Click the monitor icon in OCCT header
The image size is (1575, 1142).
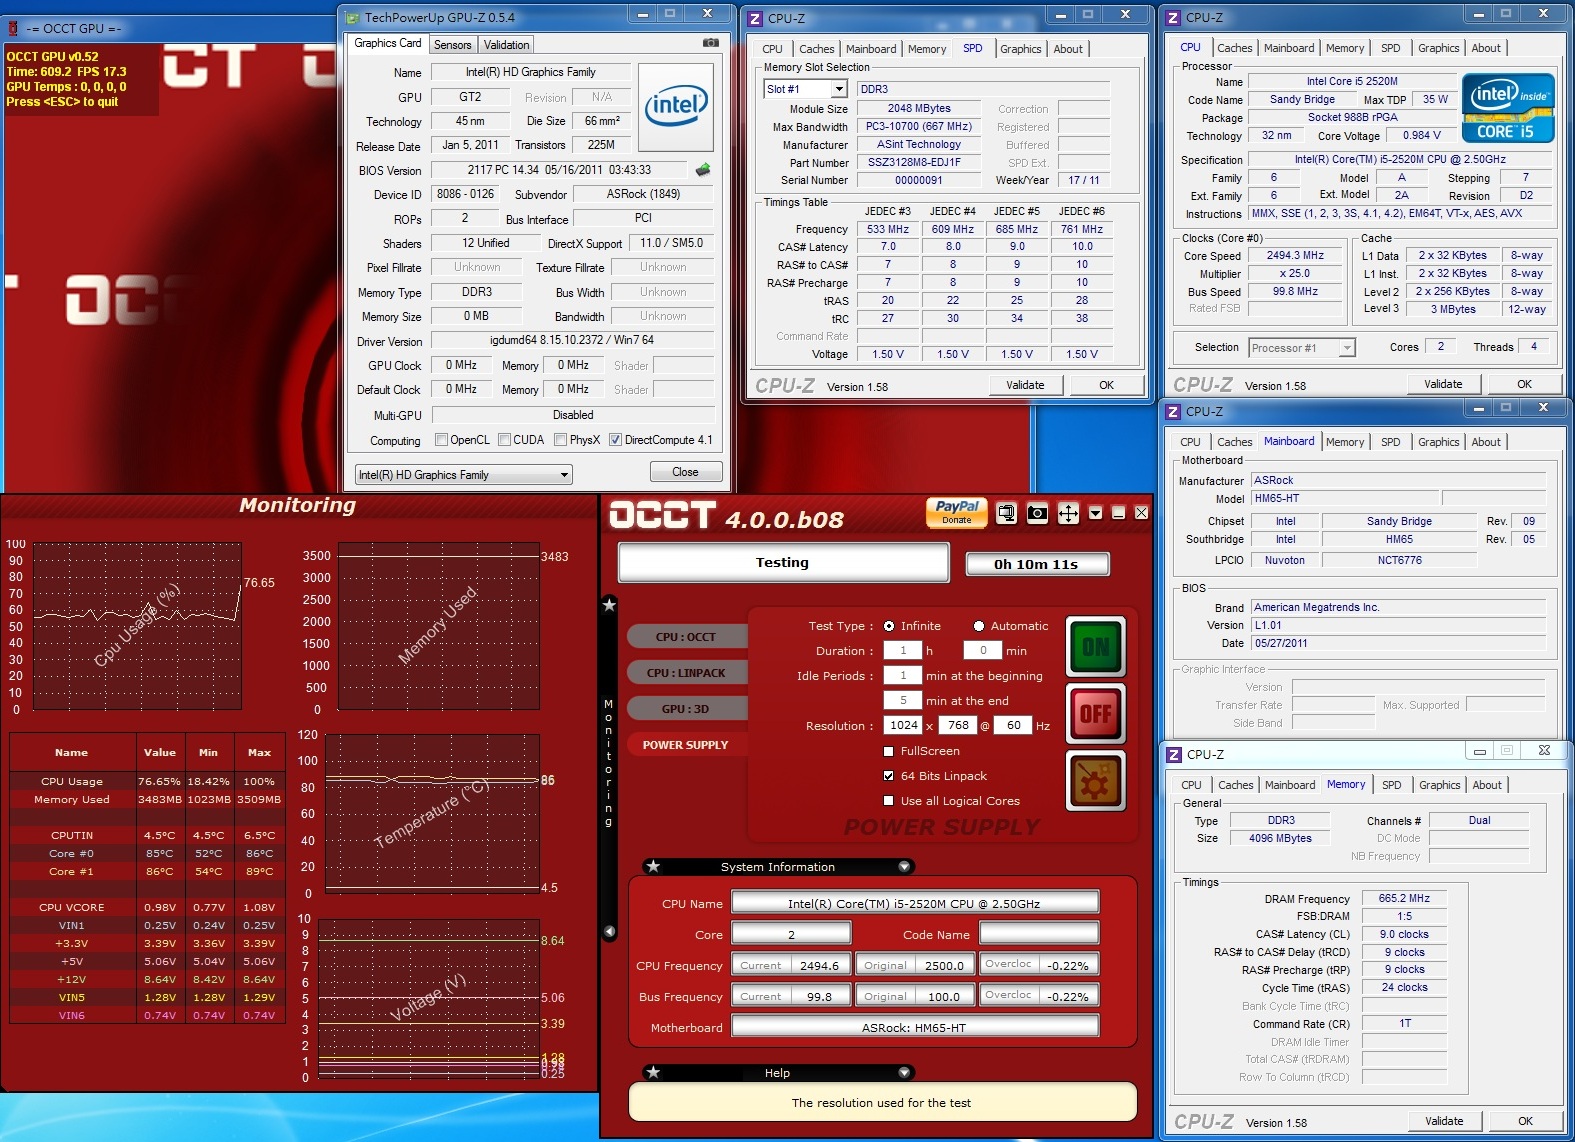click(x=1006, y=513)
